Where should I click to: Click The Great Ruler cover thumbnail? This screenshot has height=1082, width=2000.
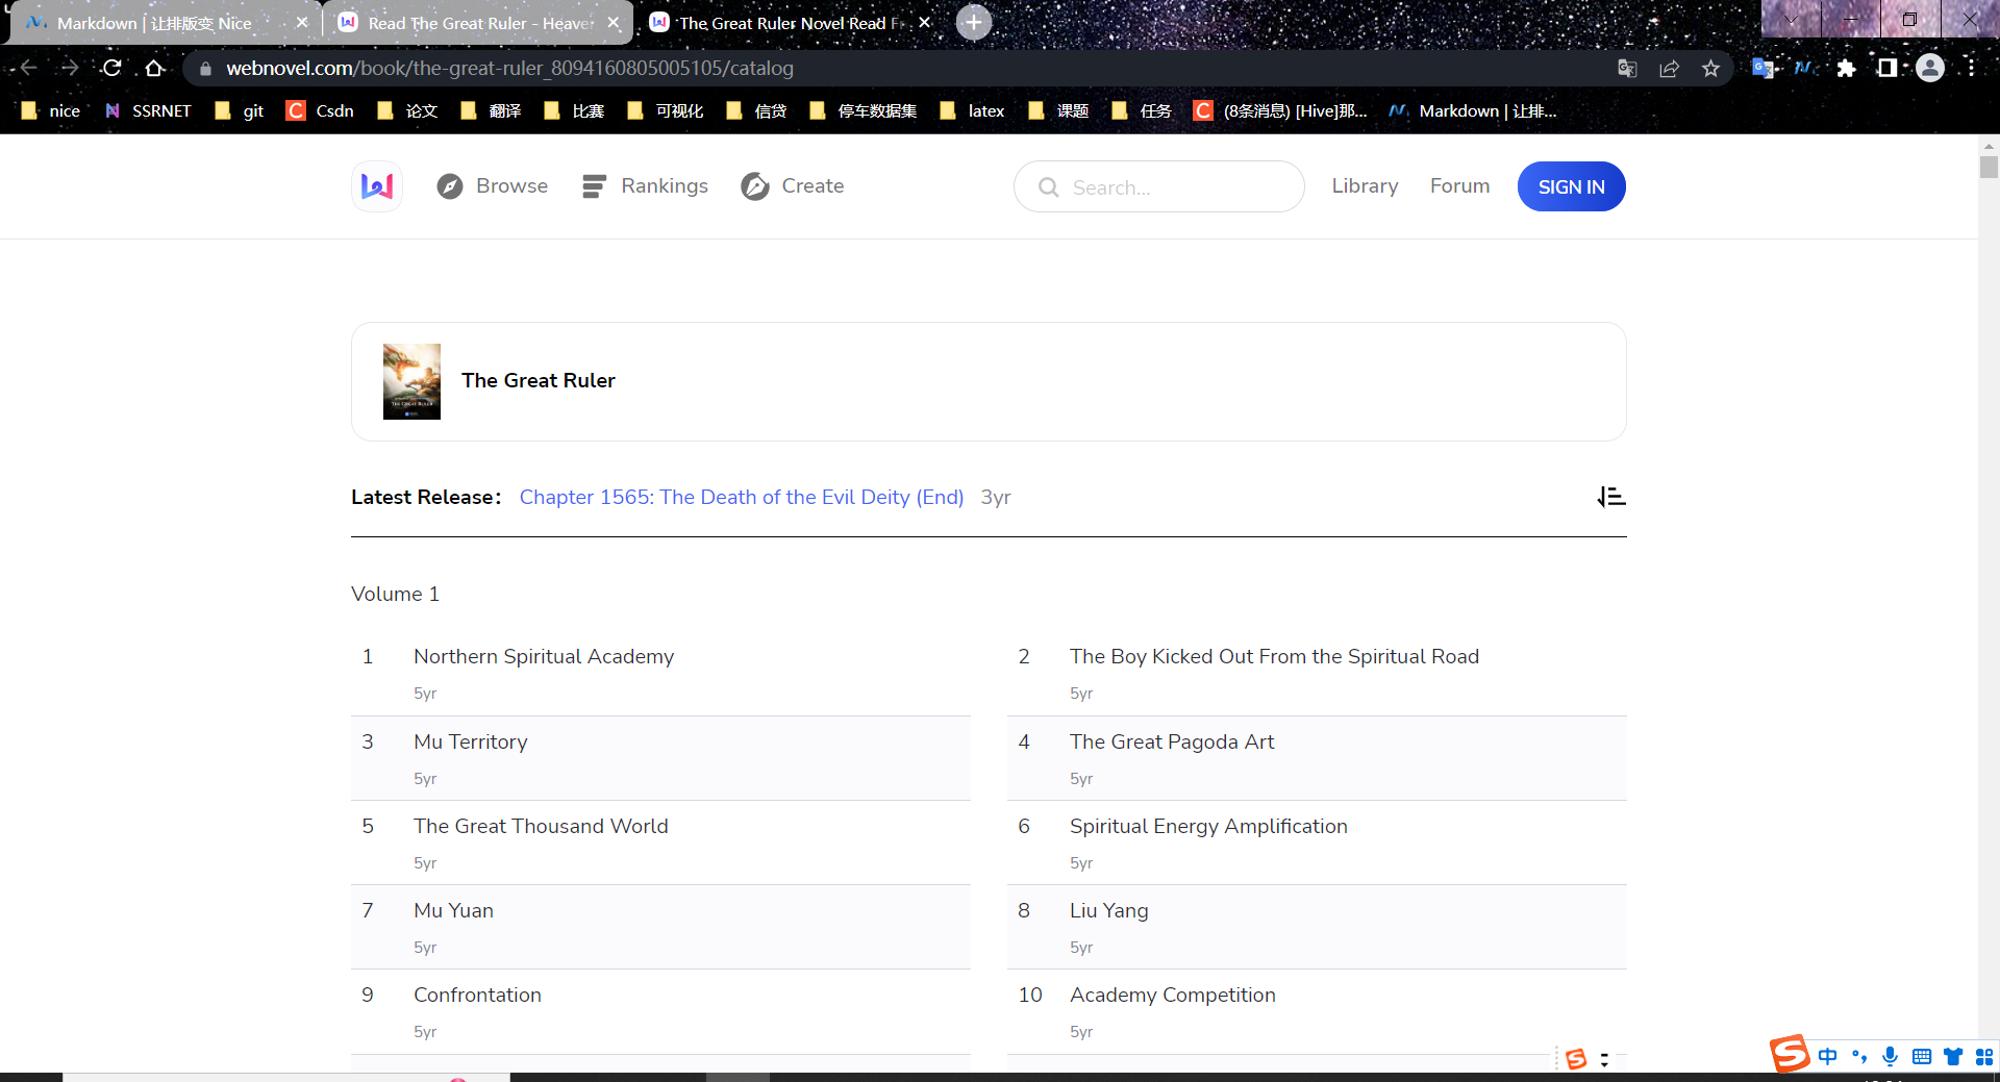(411, 381)
